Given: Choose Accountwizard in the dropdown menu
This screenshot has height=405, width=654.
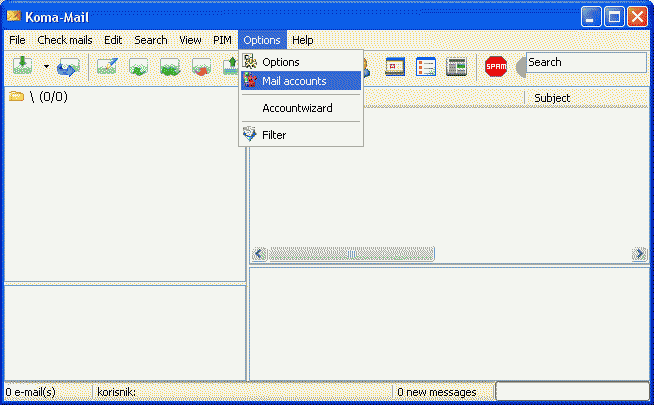Looking at the screenshot, I should [x=297, y=108].
